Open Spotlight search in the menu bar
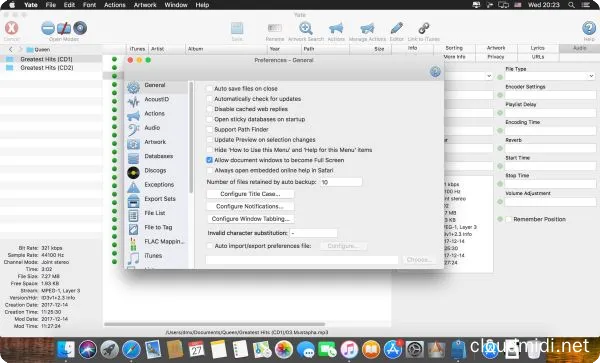The width and height of the screenshot is (600, 363). tap(571, 5)
